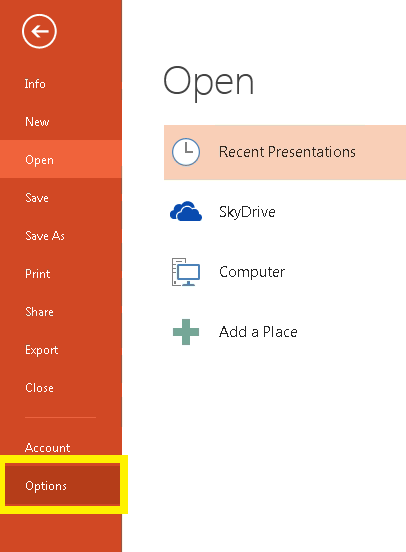Viewport: 406px width, 552px height.
Task: Select Add a Place text
Action: tap(258, 332)
